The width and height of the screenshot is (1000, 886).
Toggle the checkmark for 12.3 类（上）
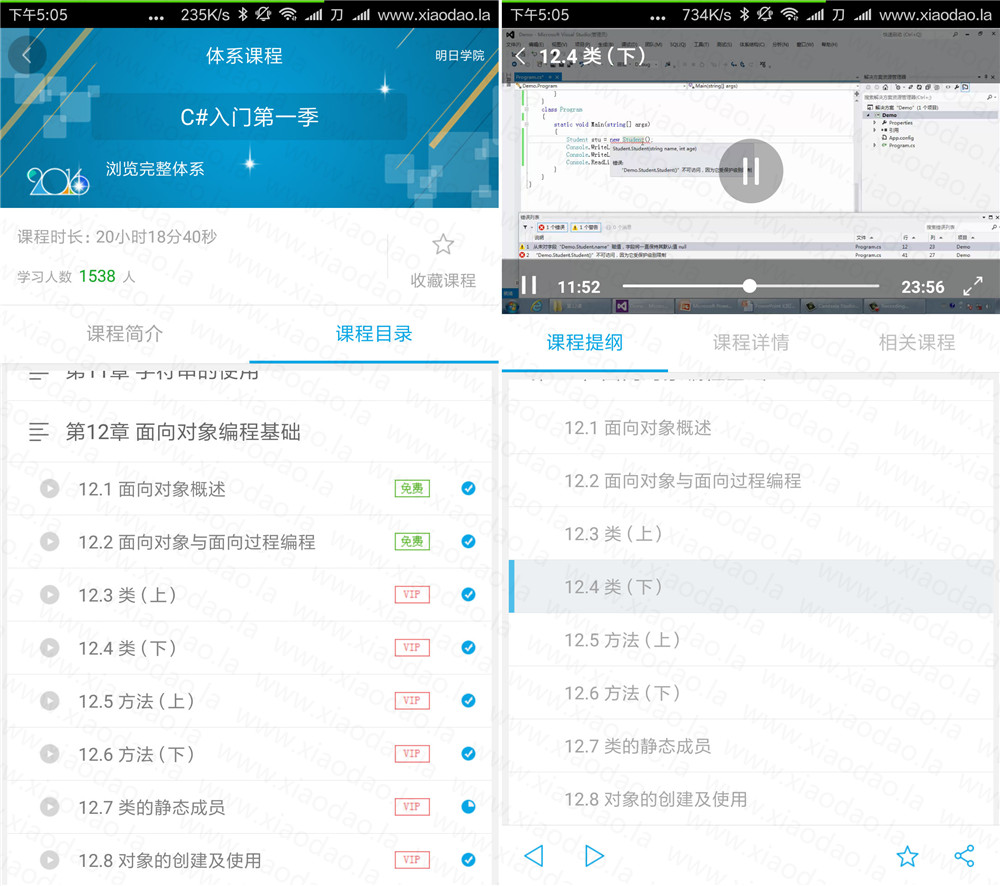tap(468, 595)
